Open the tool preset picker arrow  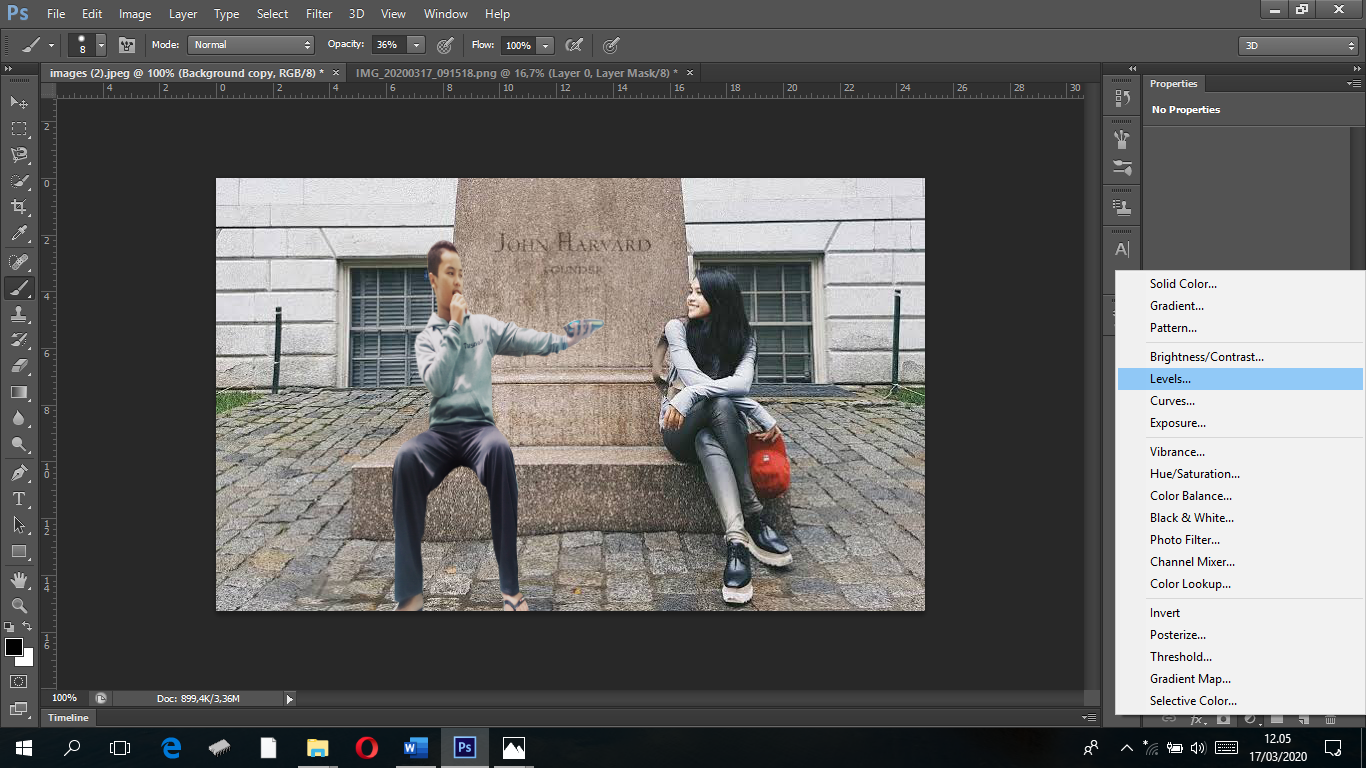click(x=51, y=45)
